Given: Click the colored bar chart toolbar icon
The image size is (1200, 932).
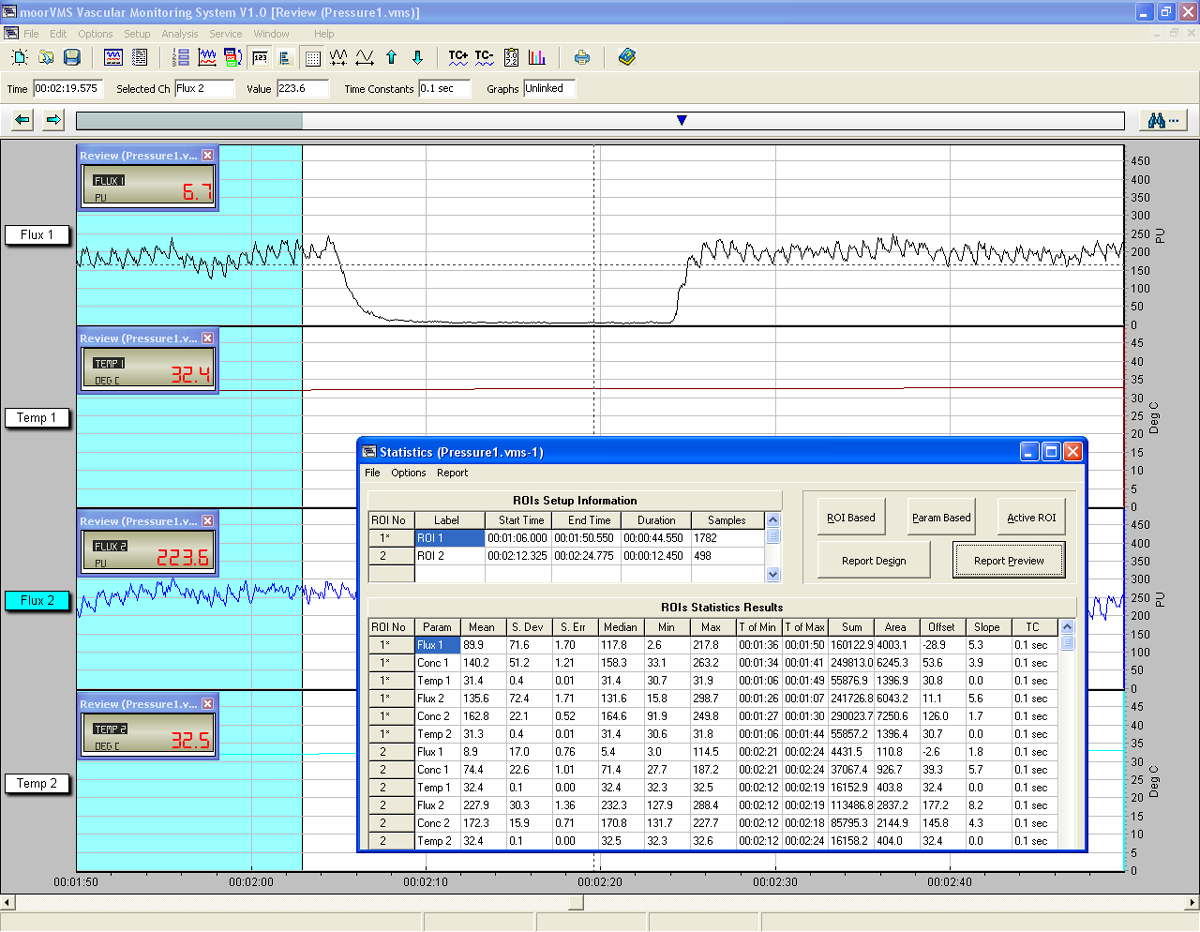Looking at the screenshot, I should click(537, 57).
